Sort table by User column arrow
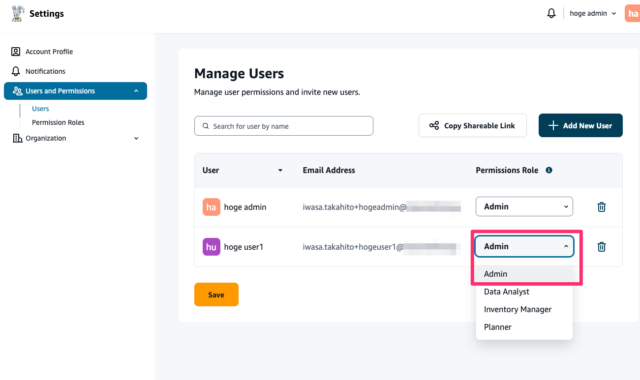The image size is (640, 380). [280, 170]
